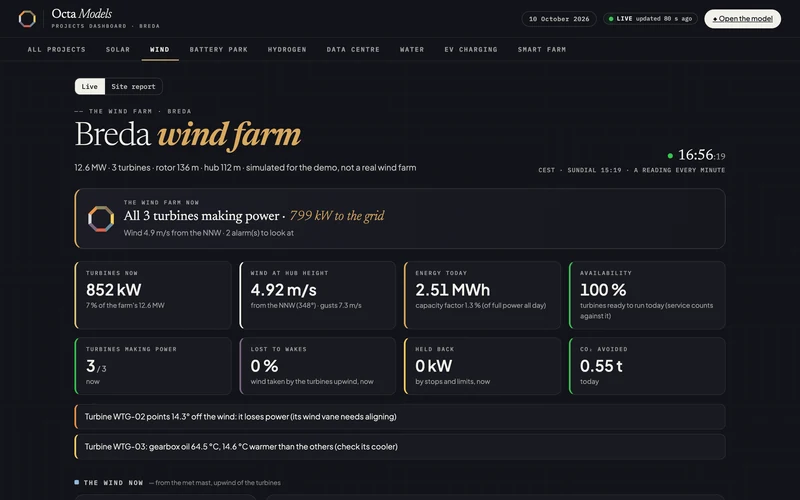Open the Water tab

(x=412, y=49)
